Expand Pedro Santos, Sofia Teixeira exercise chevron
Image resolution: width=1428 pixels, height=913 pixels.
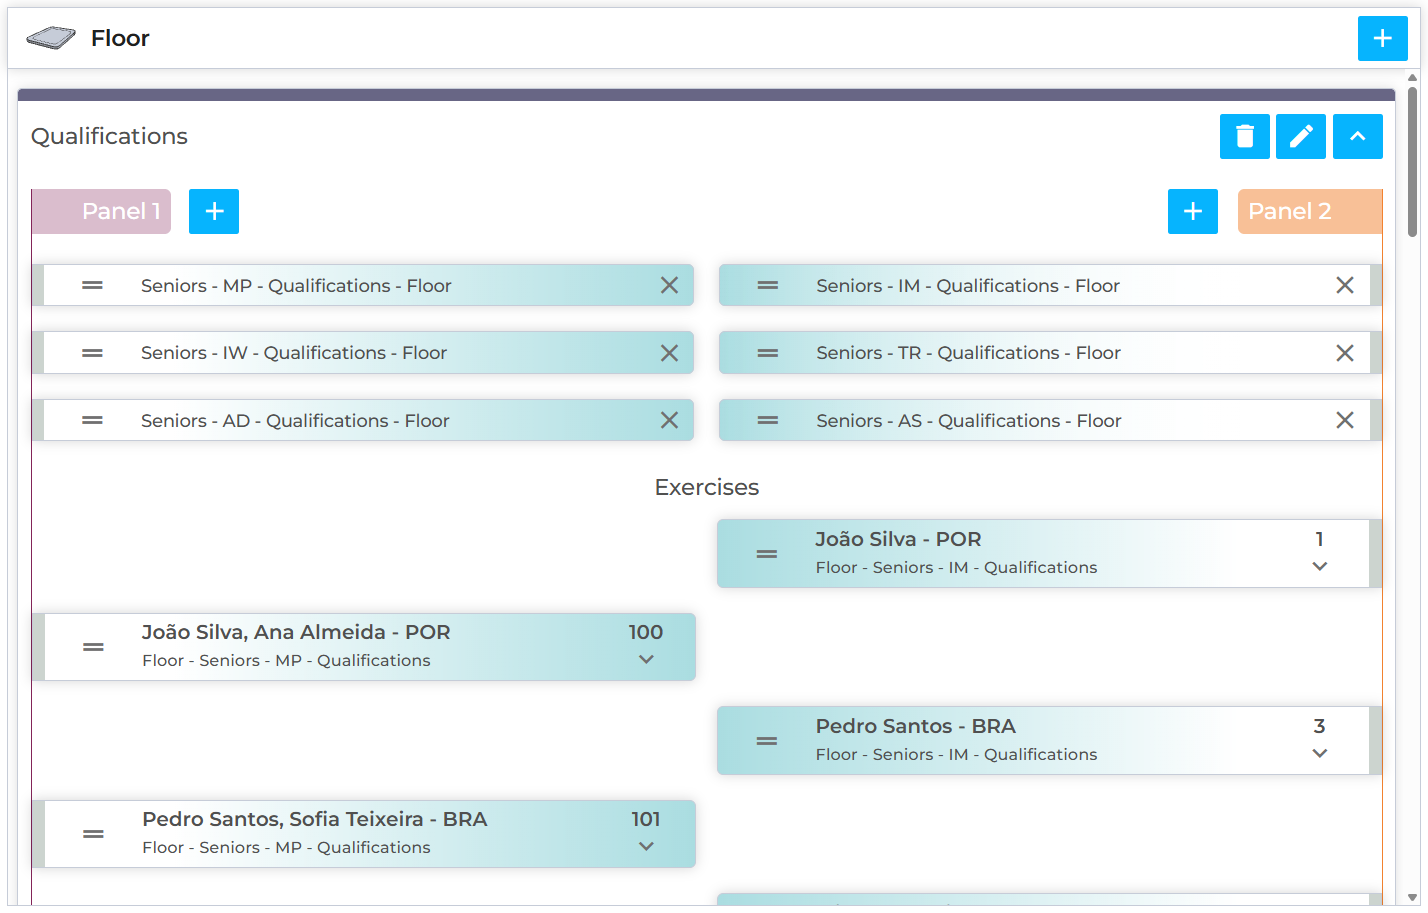646,847
